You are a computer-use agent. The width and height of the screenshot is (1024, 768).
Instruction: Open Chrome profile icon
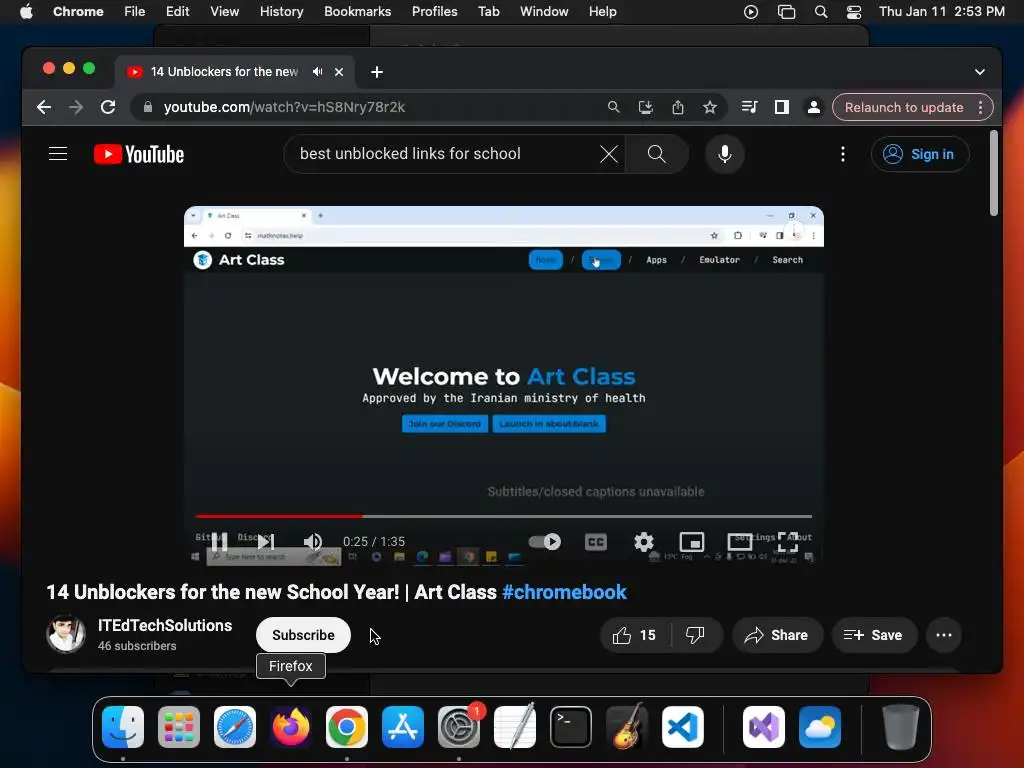point(814,107)
